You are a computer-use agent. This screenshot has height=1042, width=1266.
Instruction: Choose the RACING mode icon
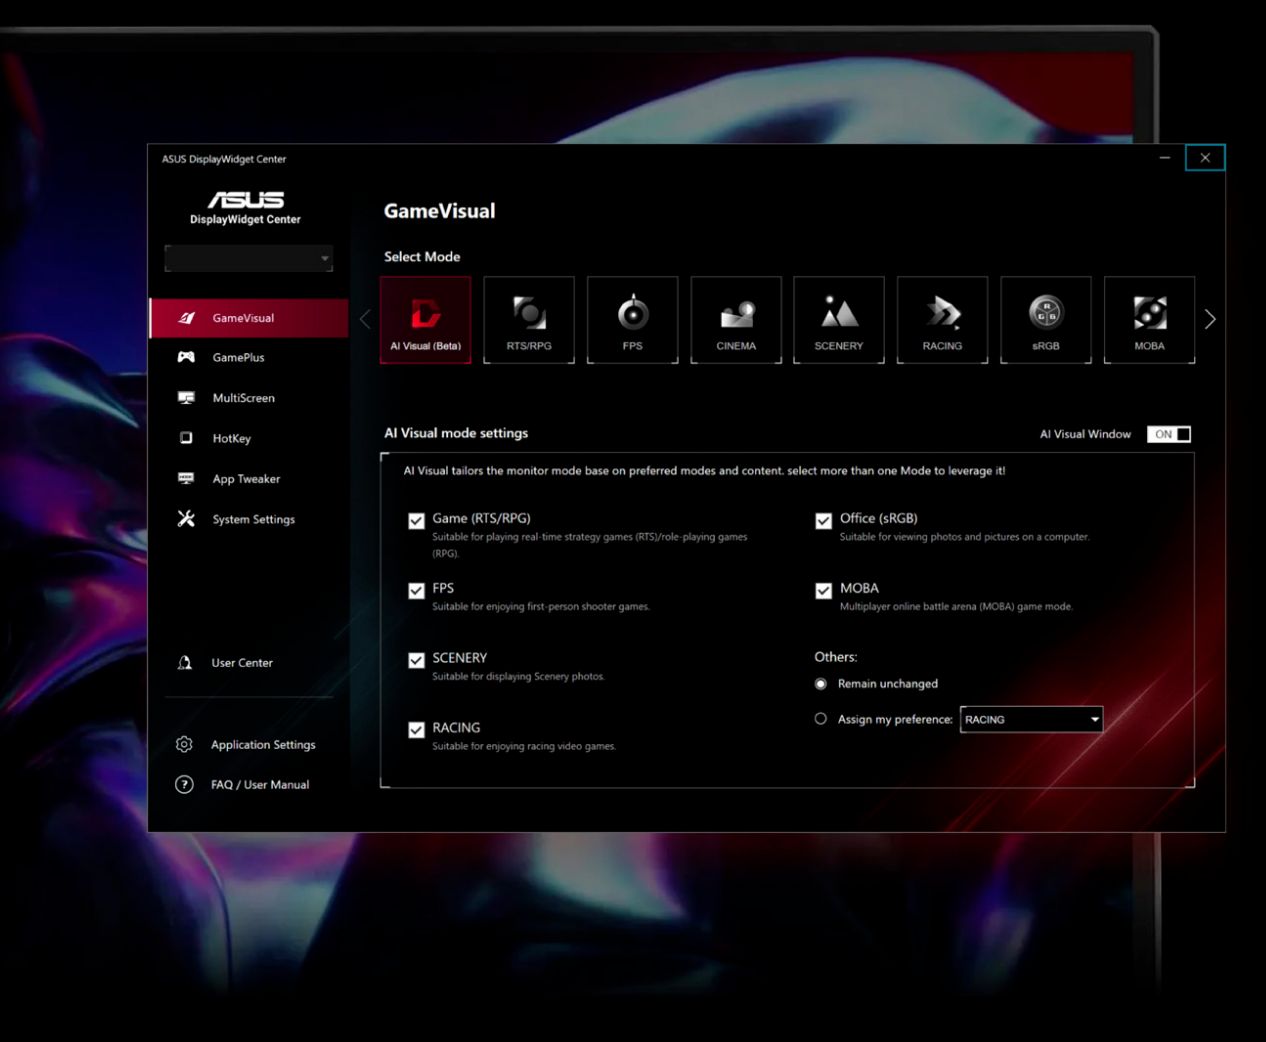tap(942, 320)
